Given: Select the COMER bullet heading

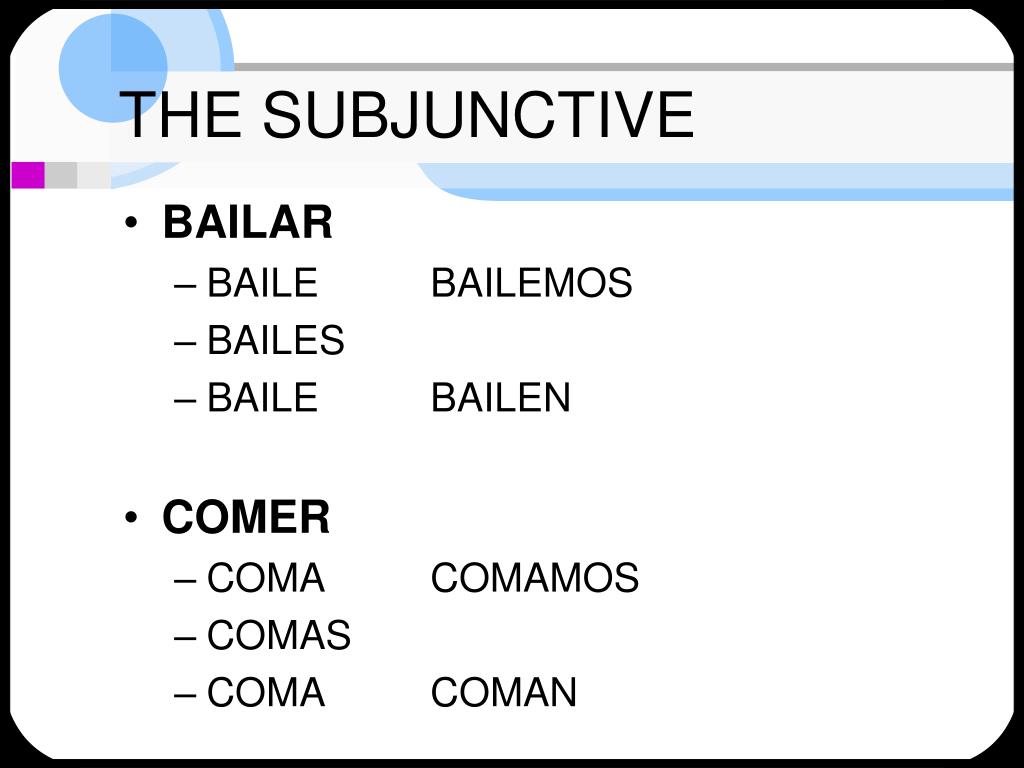Looking at the screenshot, I should click(x=246, y=517).
